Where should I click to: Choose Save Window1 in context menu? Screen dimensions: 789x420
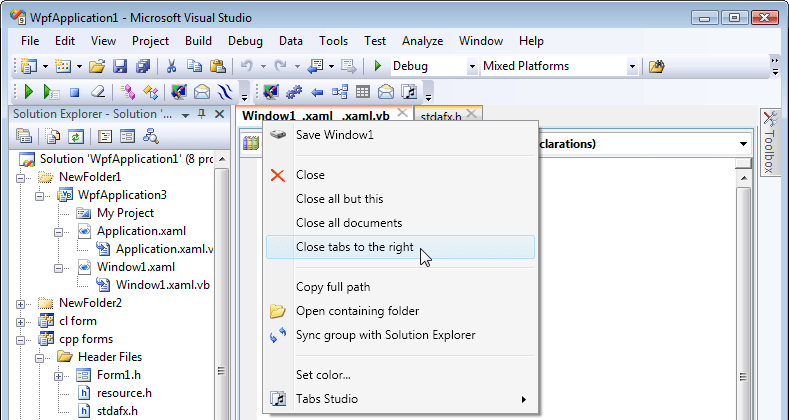pyautogui.click(x=400, y=135)
